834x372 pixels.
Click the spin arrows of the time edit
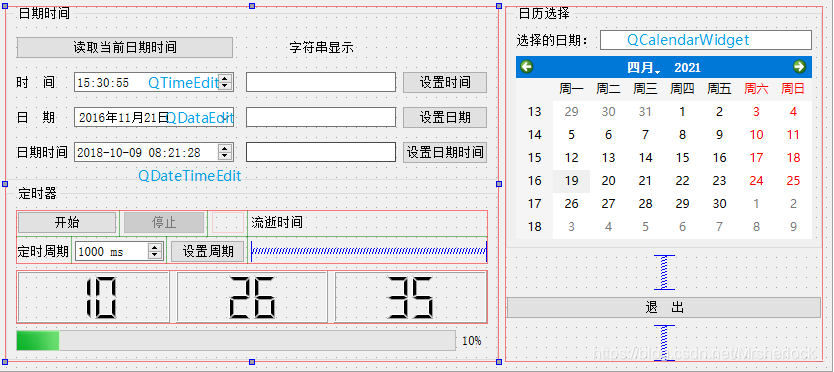pyautogui.click(x=225, y=82)
